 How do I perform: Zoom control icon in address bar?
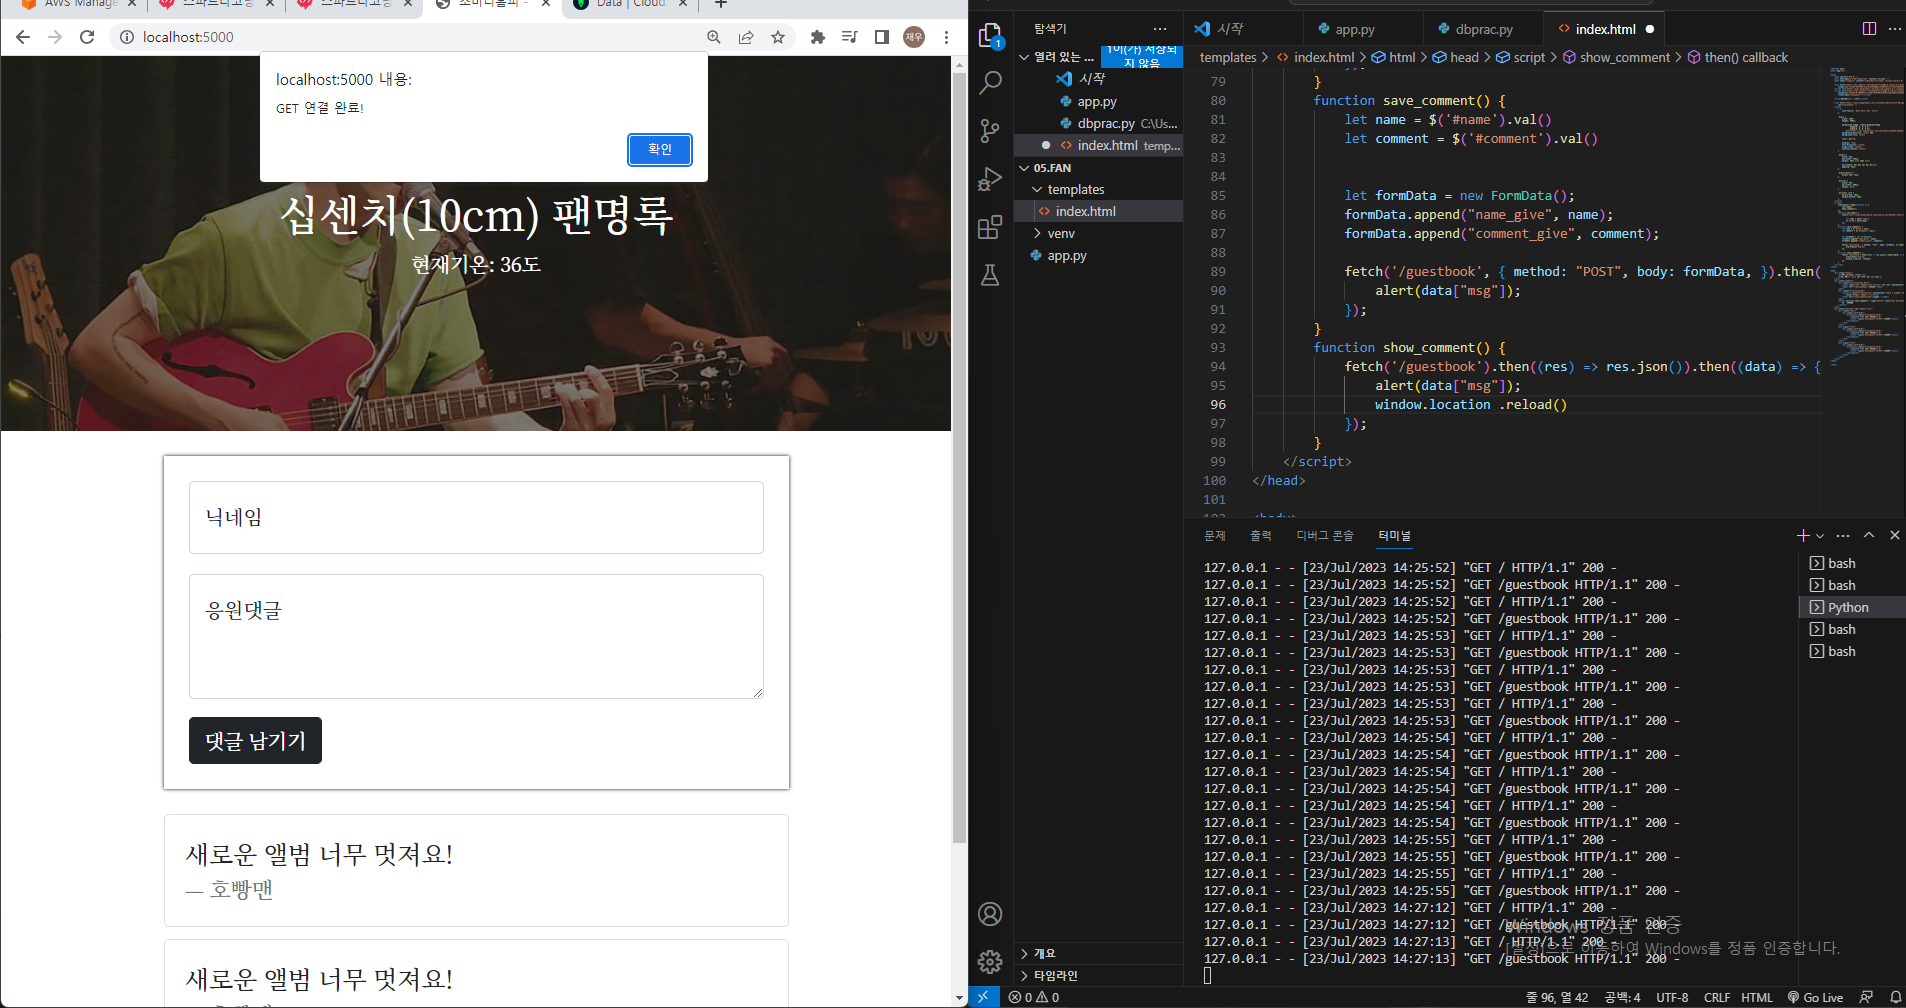click(x=714, y=37)
